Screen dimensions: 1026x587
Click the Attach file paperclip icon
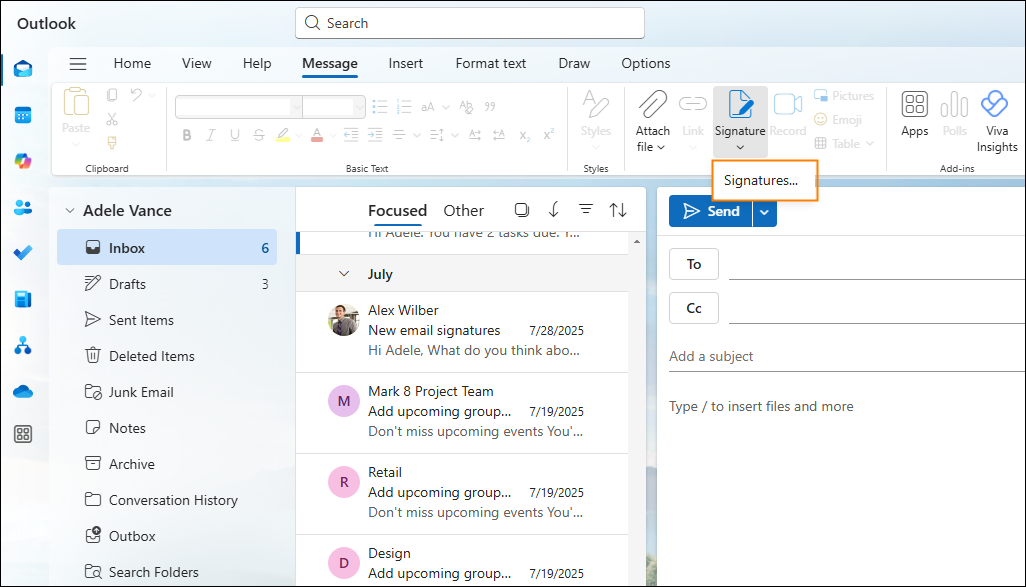point(652,105)
